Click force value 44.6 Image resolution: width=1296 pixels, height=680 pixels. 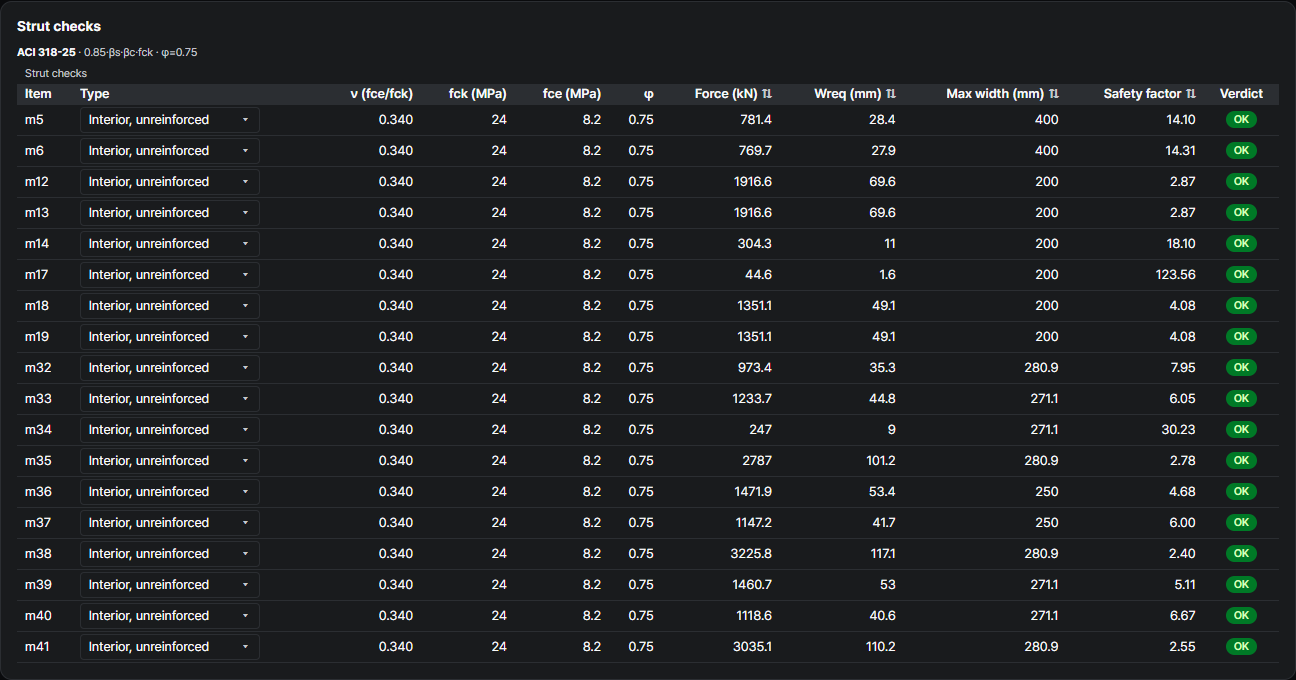758,275
